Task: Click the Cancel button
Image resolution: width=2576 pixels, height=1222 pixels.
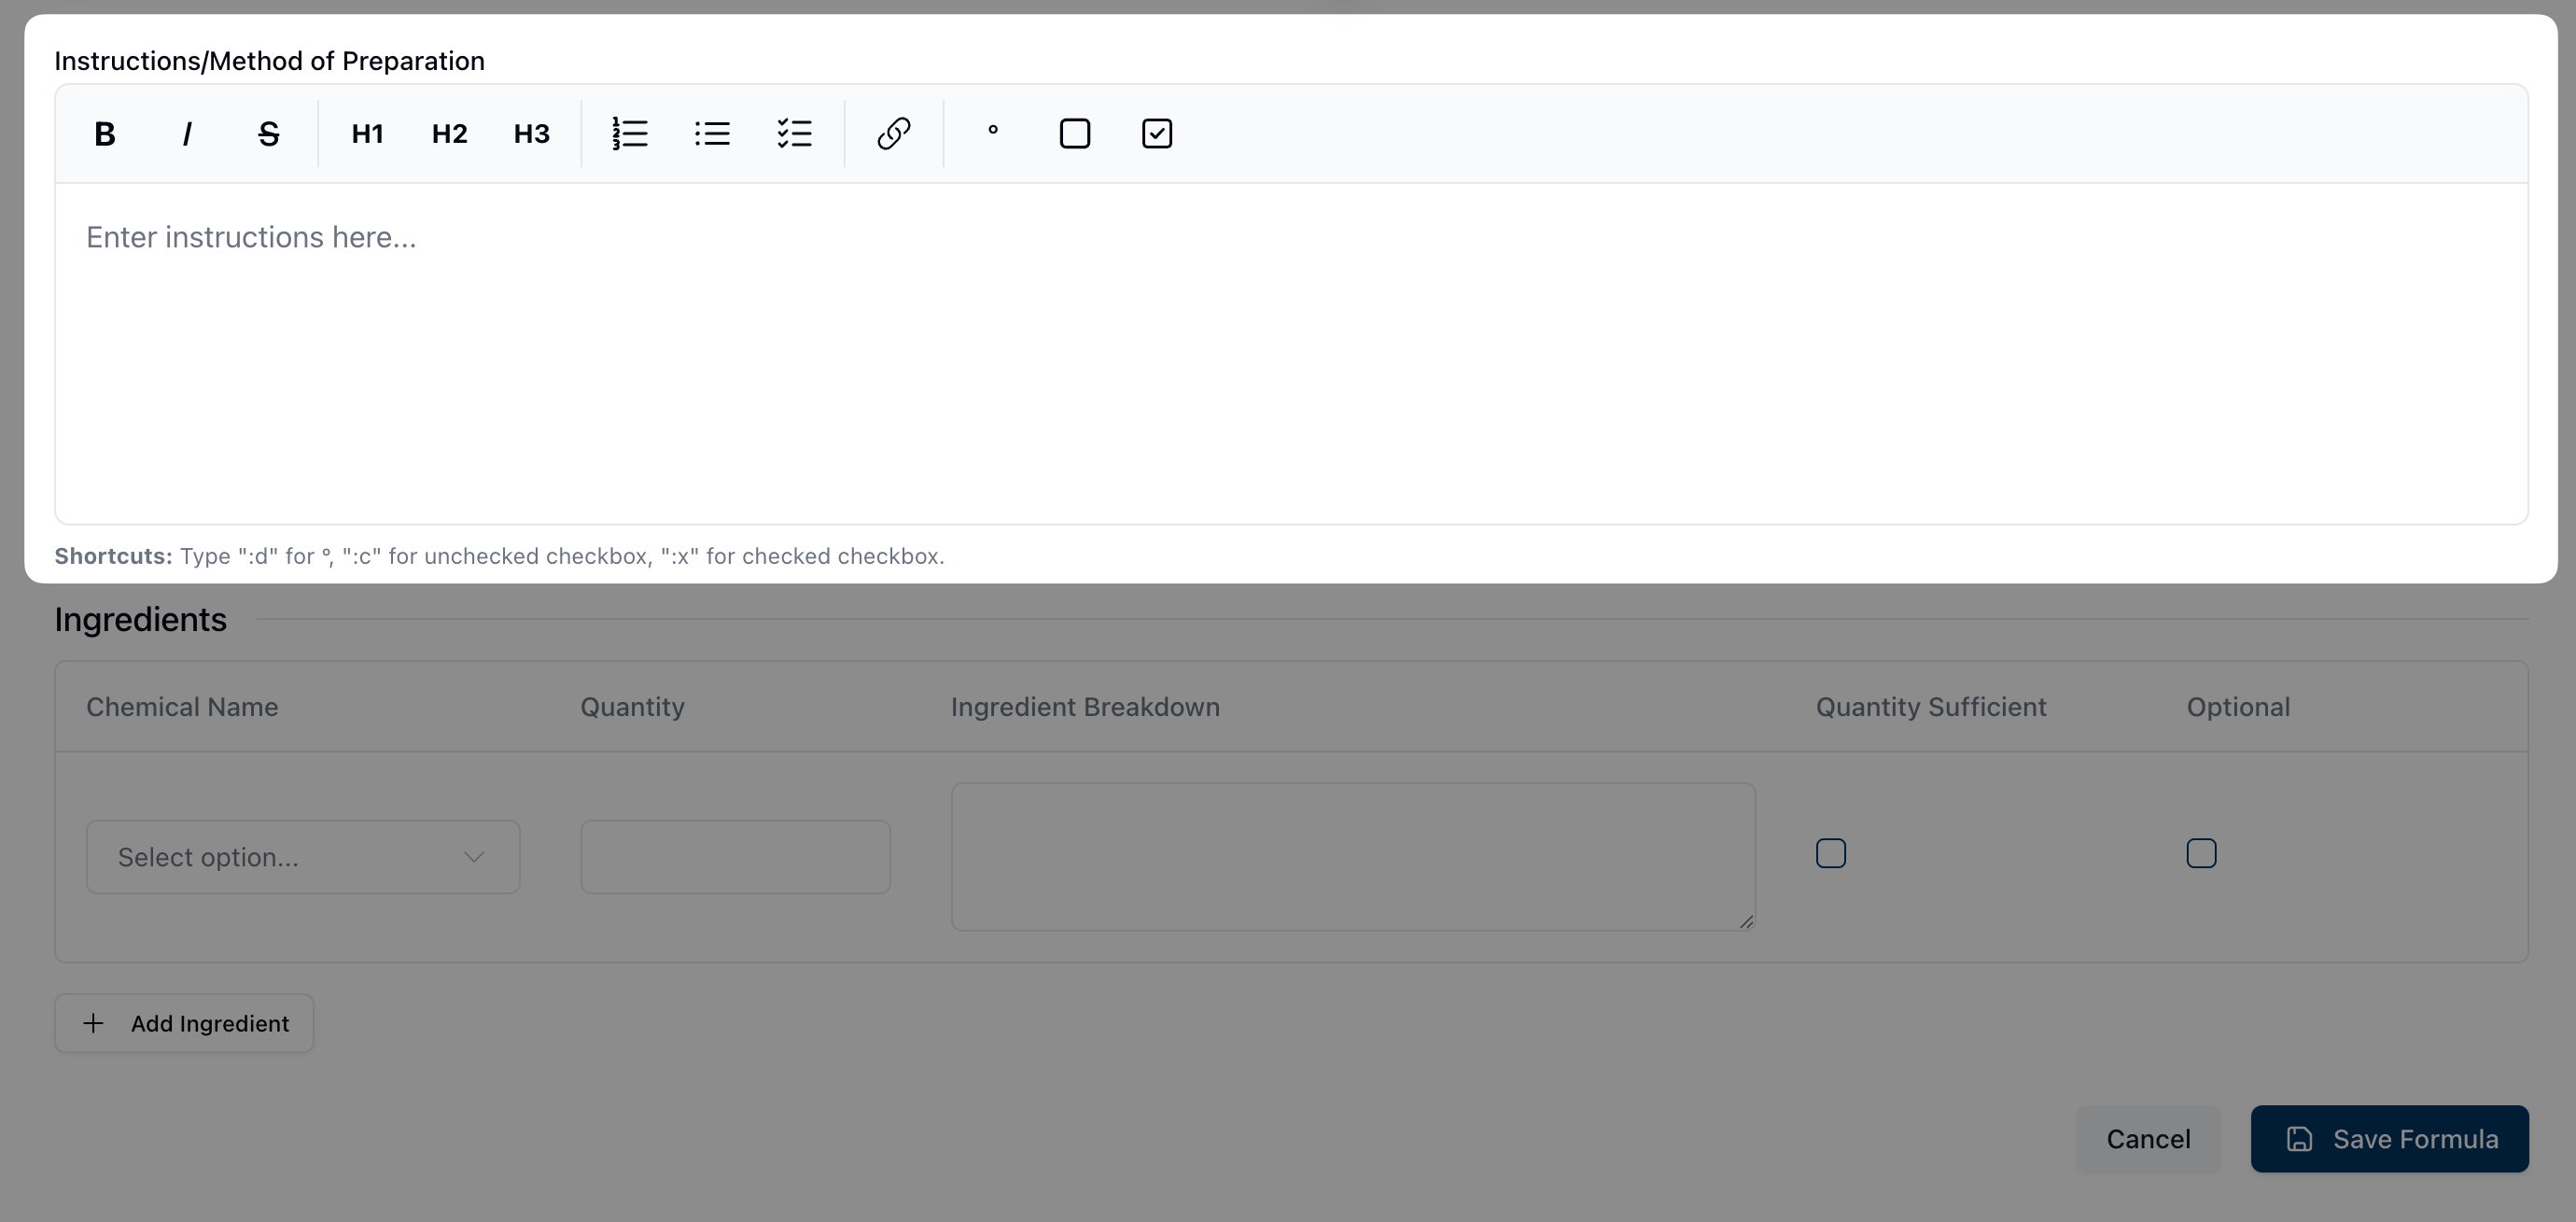Action: 2147,1139
